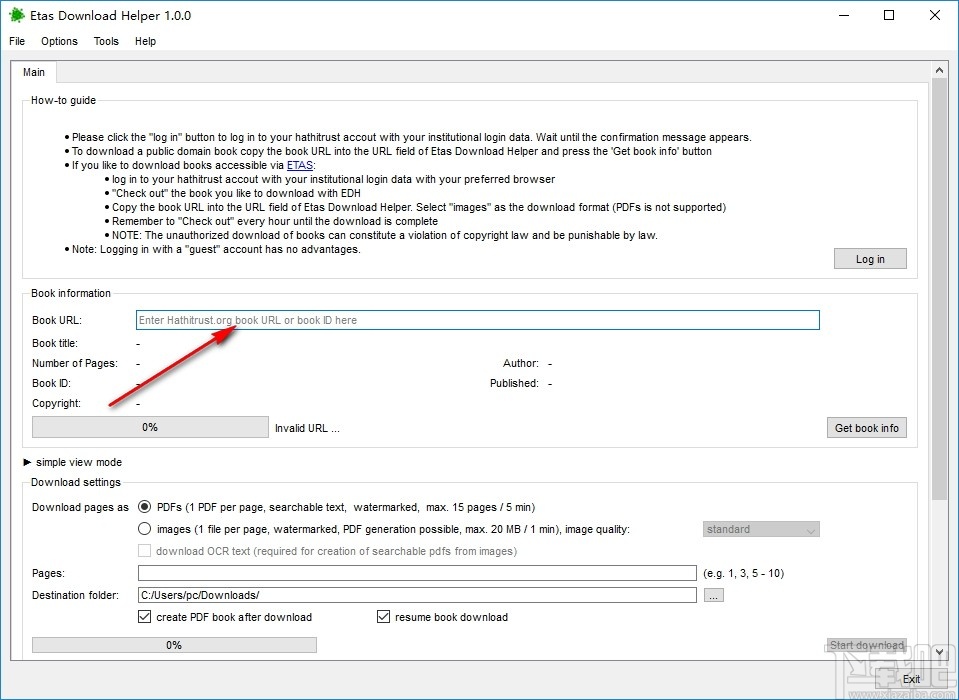Viewport: 959px width, 700px height.
Task: Open the Help menu
Action: [x=145, y=41]
